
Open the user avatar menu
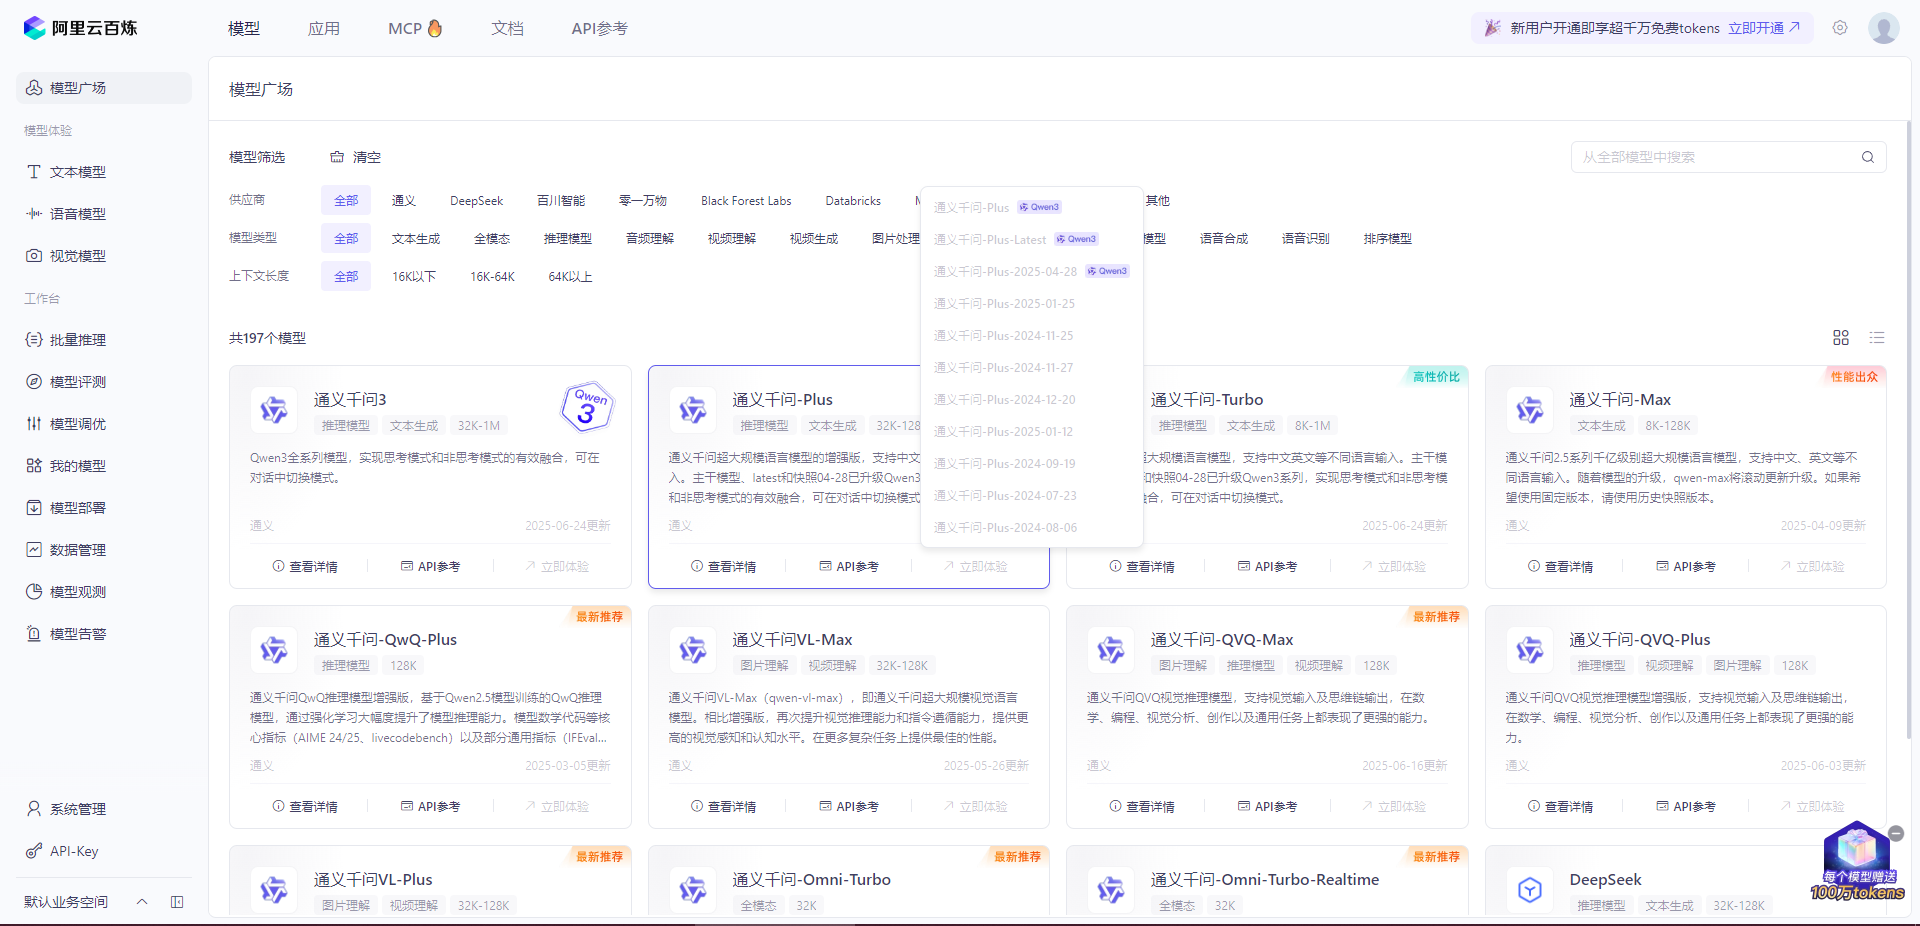[1884, 28]
